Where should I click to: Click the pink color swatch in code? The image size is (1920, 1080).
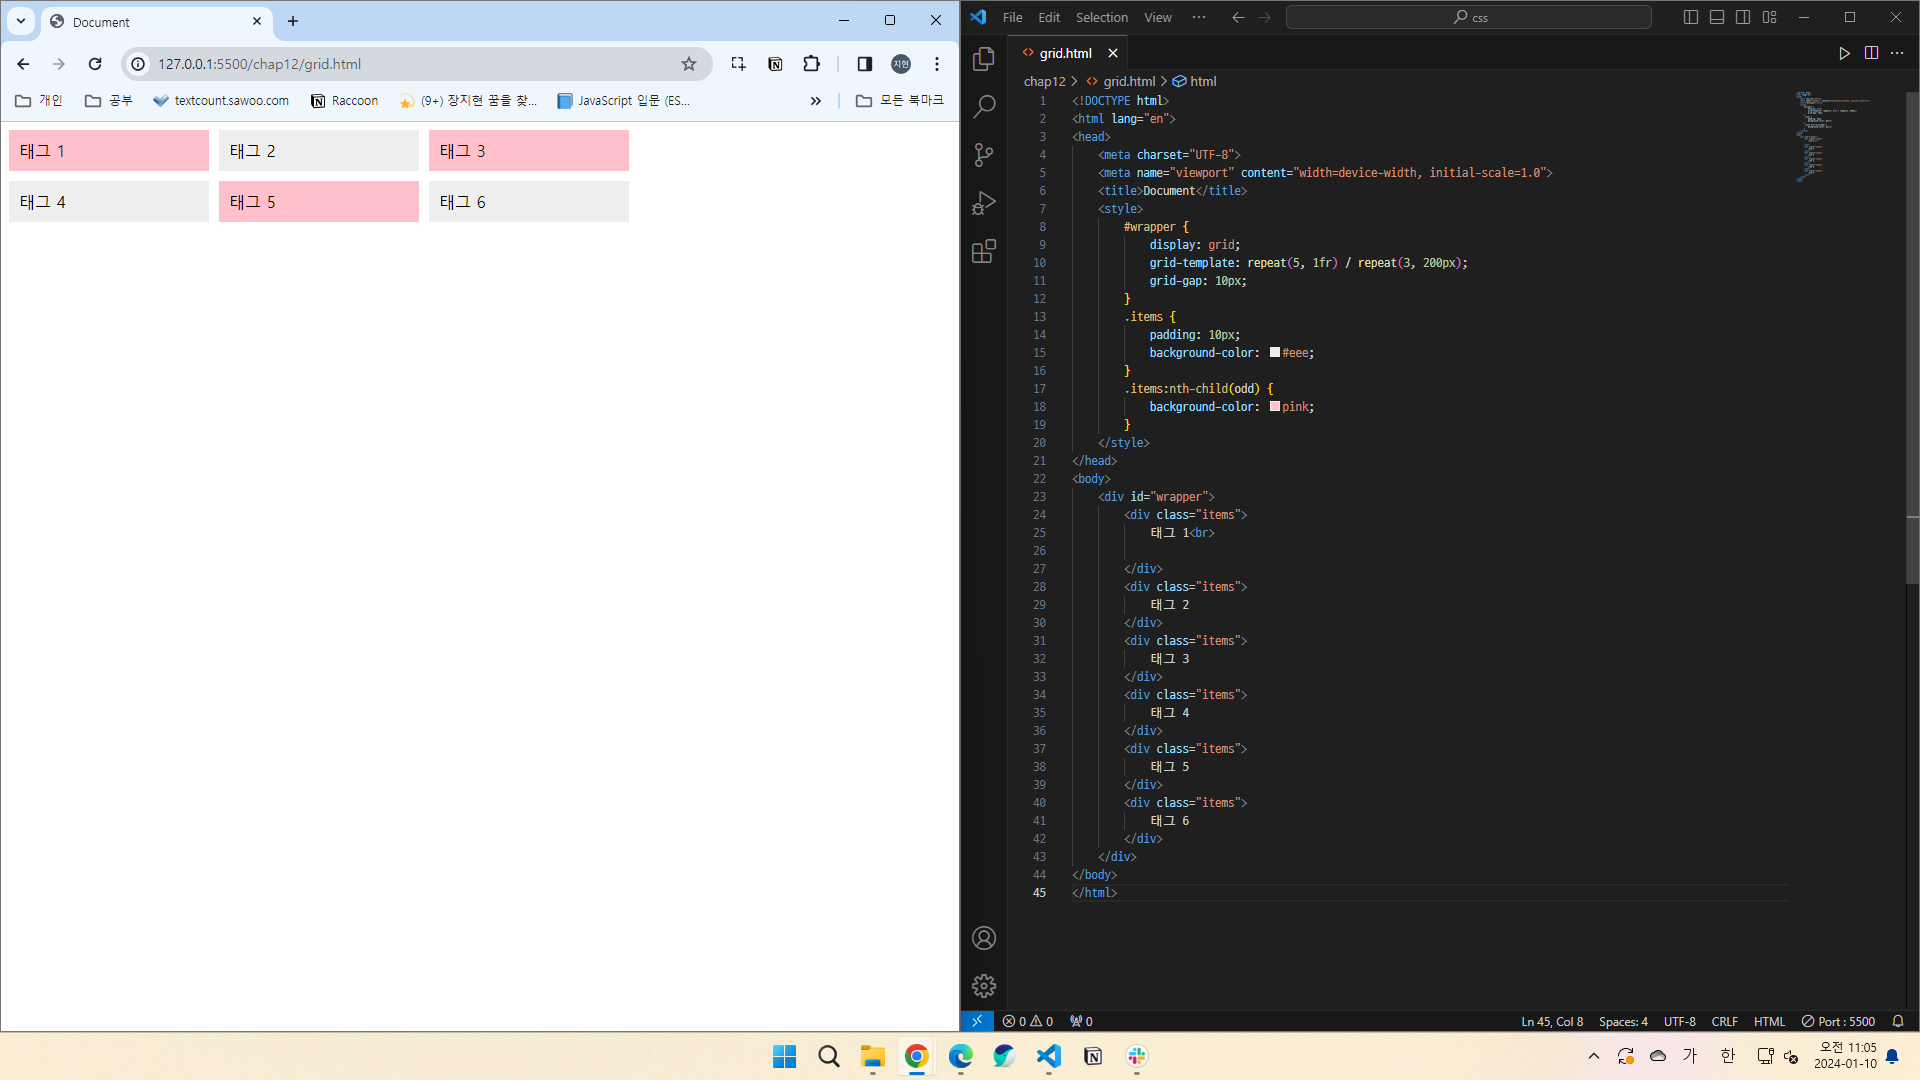[1275, 406]
